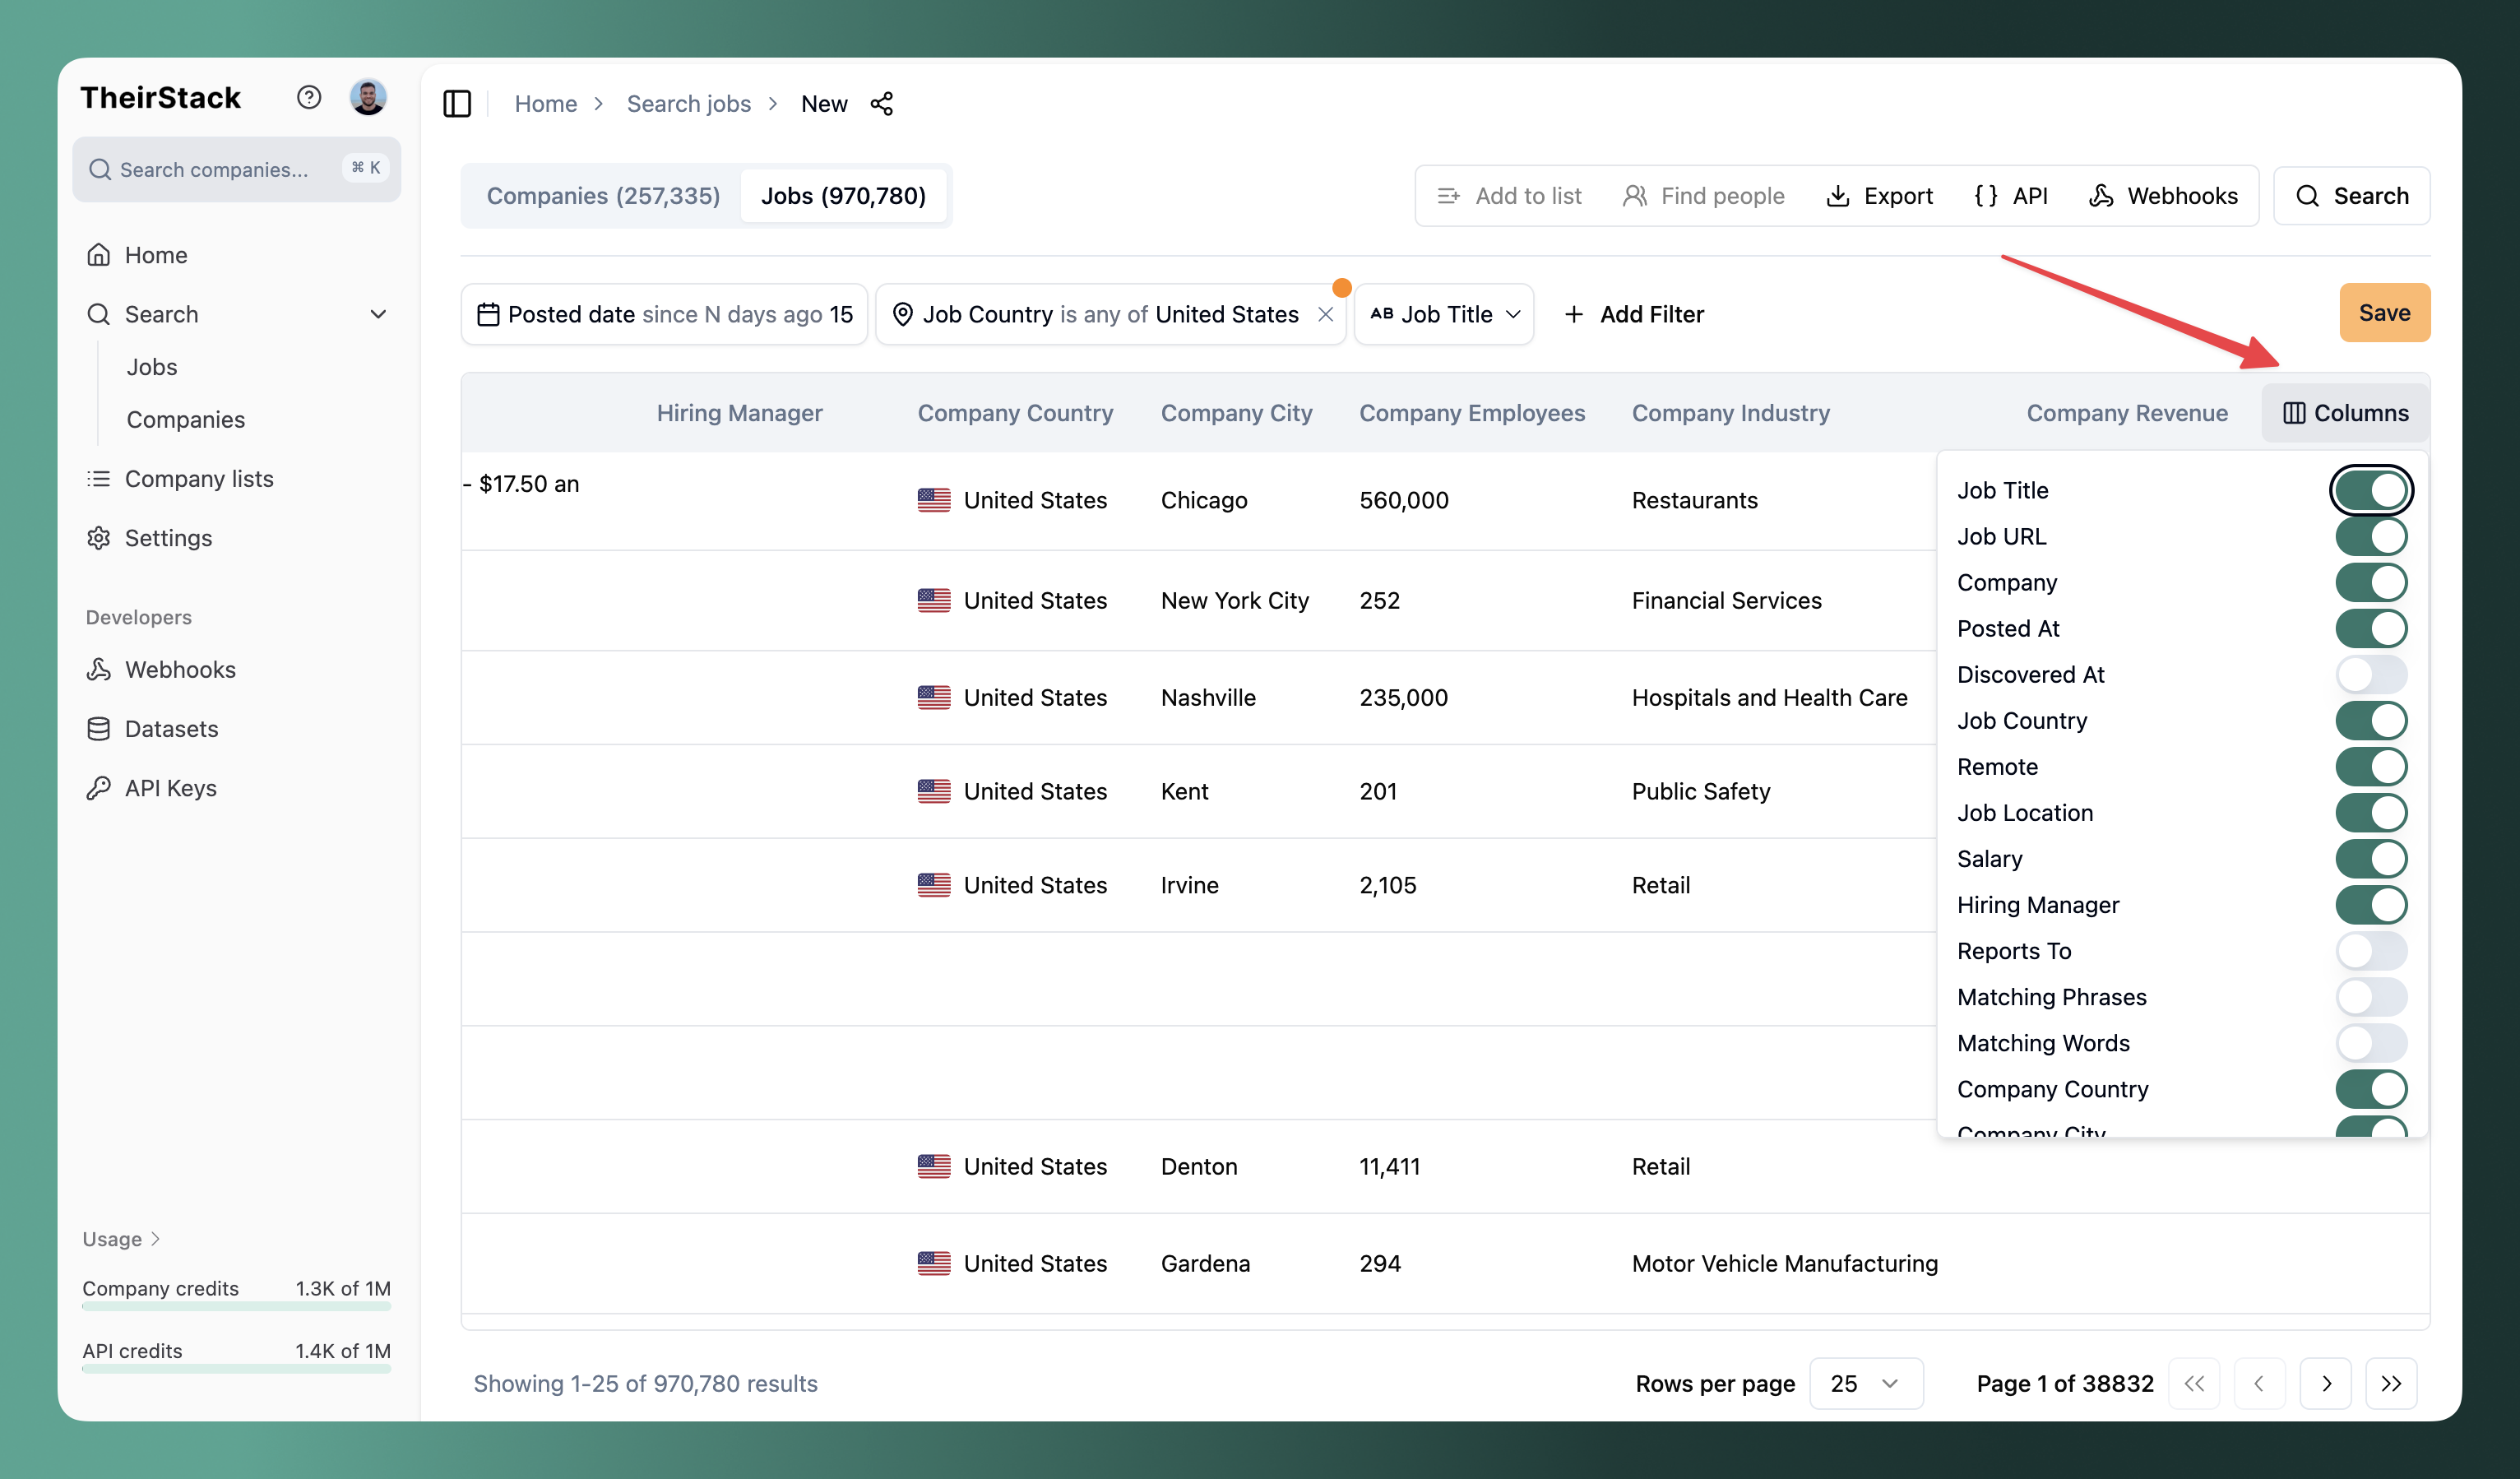The image size is (2520, 1479).
Task: Open the Rows per page dropdown
Action: [x=1865, y=1383]
